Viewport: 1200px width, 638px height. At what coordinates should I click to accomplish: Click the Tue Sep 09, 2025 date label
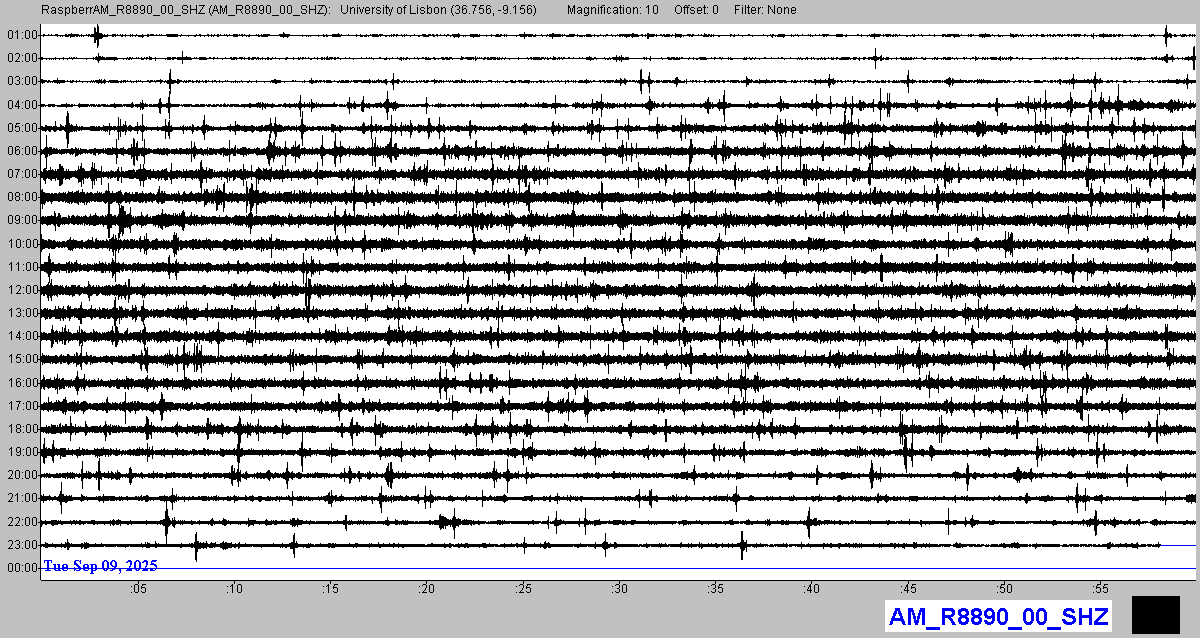pos(100,566)
